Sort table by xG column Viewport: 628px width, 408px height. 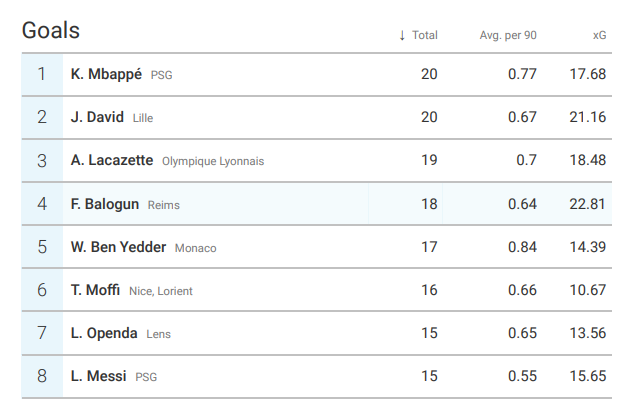pos(599,35)
